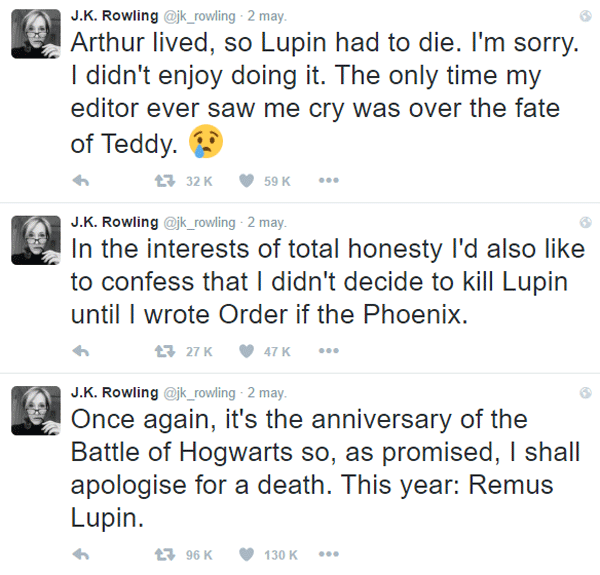The height and width of the screenshot is (575, 600).
Task: Click the globe icon on the second tweet
Action: 585,222
